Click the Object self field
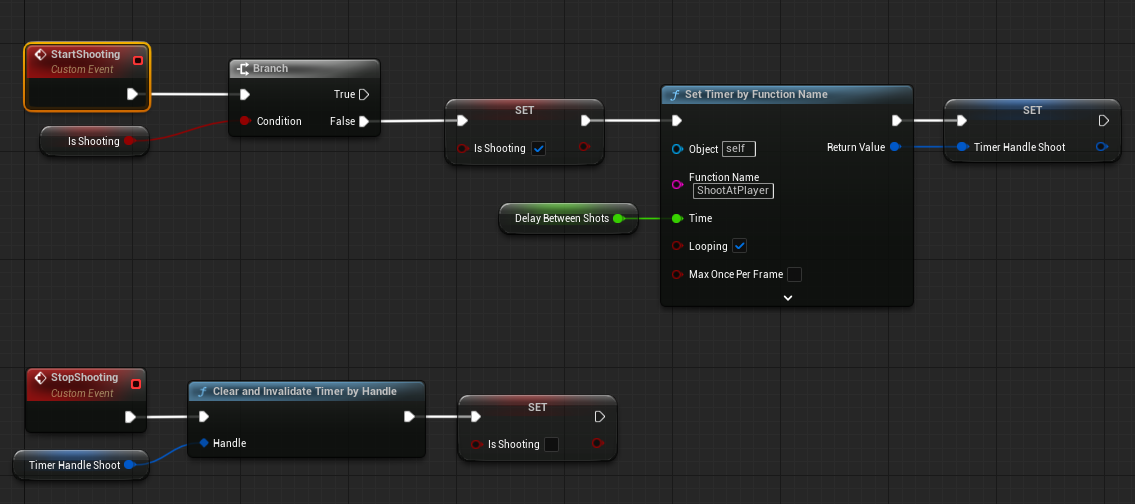This screenshot has width=1135, height=504. pyautogui.click(x=738, y=149)
